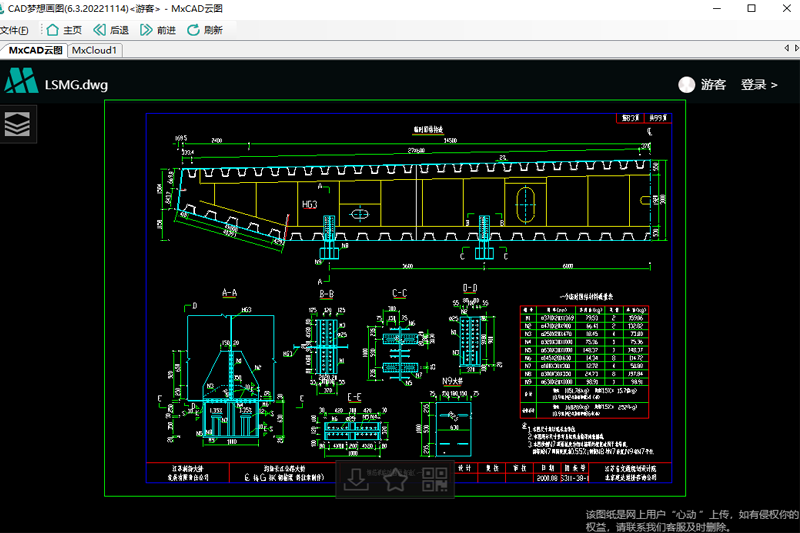Click the Forward (前进) button

coord(158,30)
